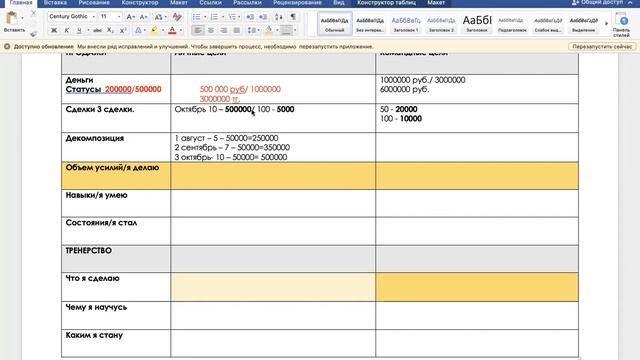Screen dimensions: 640x360
Task: Apply the Заголовок 2 style
Action: [441, 24]
